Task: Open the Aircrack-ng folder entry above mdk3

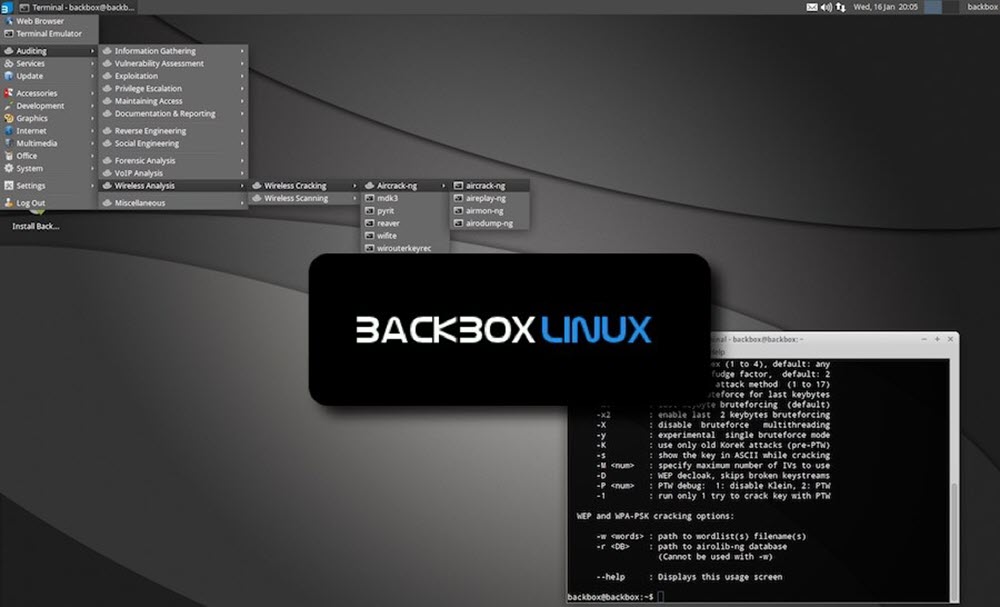Action: 406,186
